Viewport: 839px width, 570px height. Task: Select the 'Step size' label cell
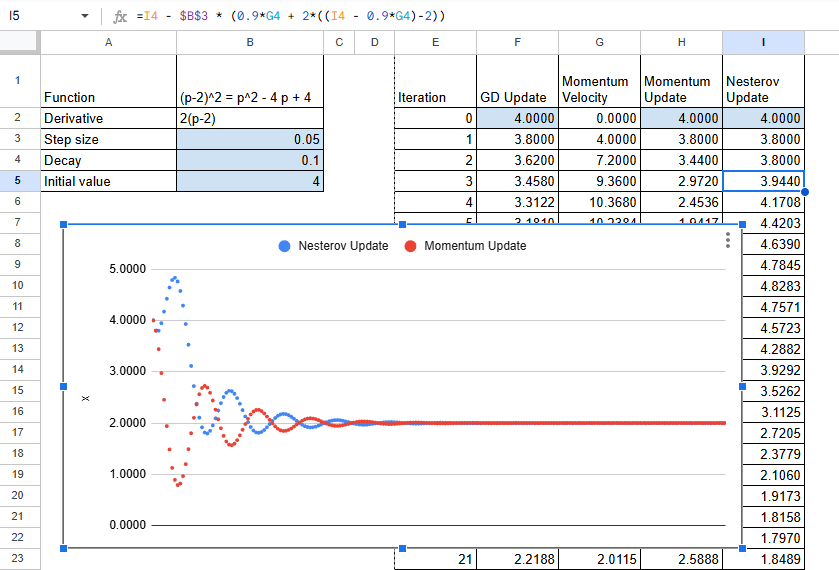109,139
